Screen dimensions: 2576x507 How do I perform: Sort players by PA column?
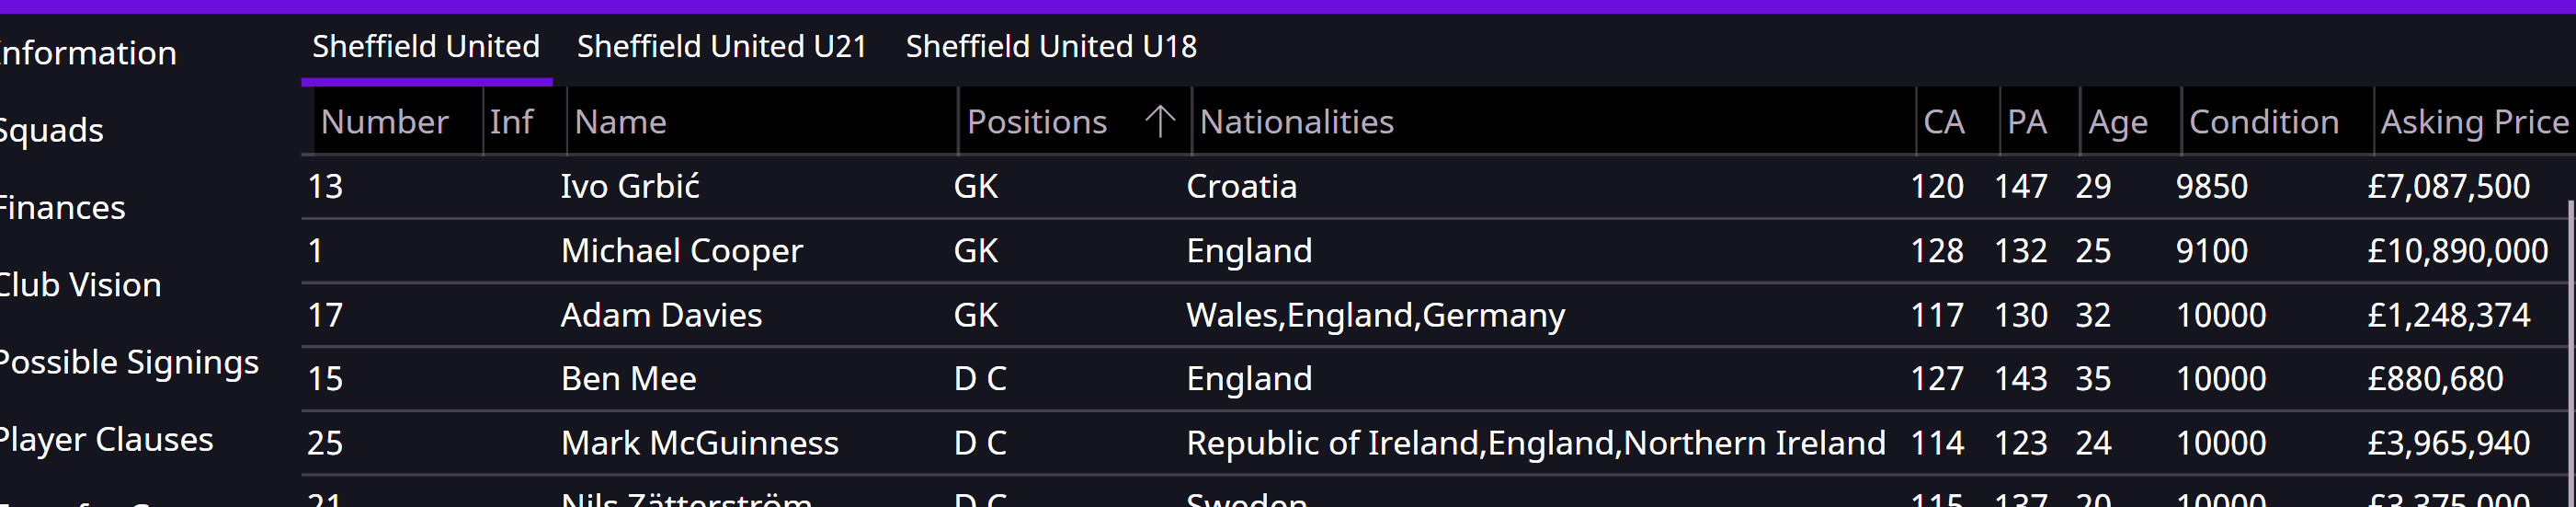pos(2026,122)
